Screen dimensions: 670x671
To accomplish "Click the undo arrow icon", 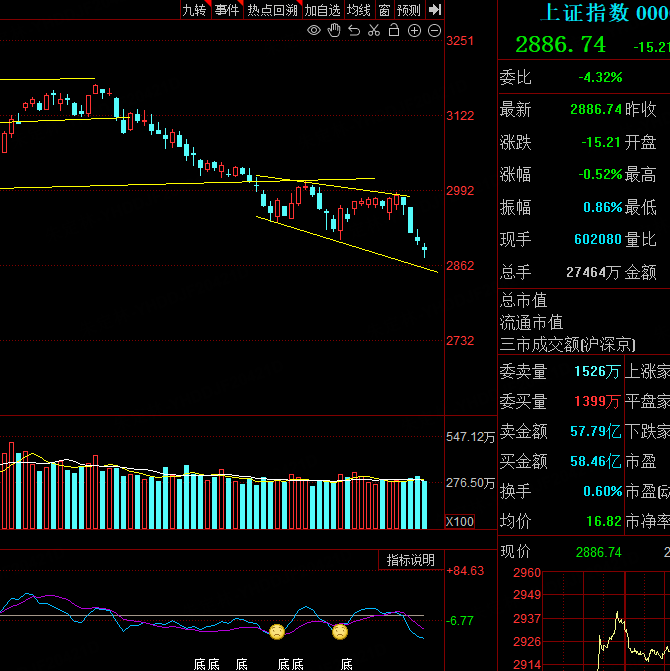I will pos(354,31).
